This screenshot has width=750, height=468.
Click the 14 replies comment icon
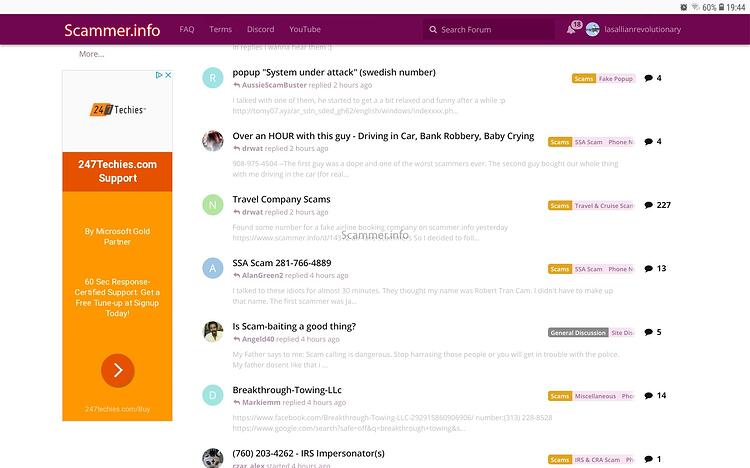649,396
